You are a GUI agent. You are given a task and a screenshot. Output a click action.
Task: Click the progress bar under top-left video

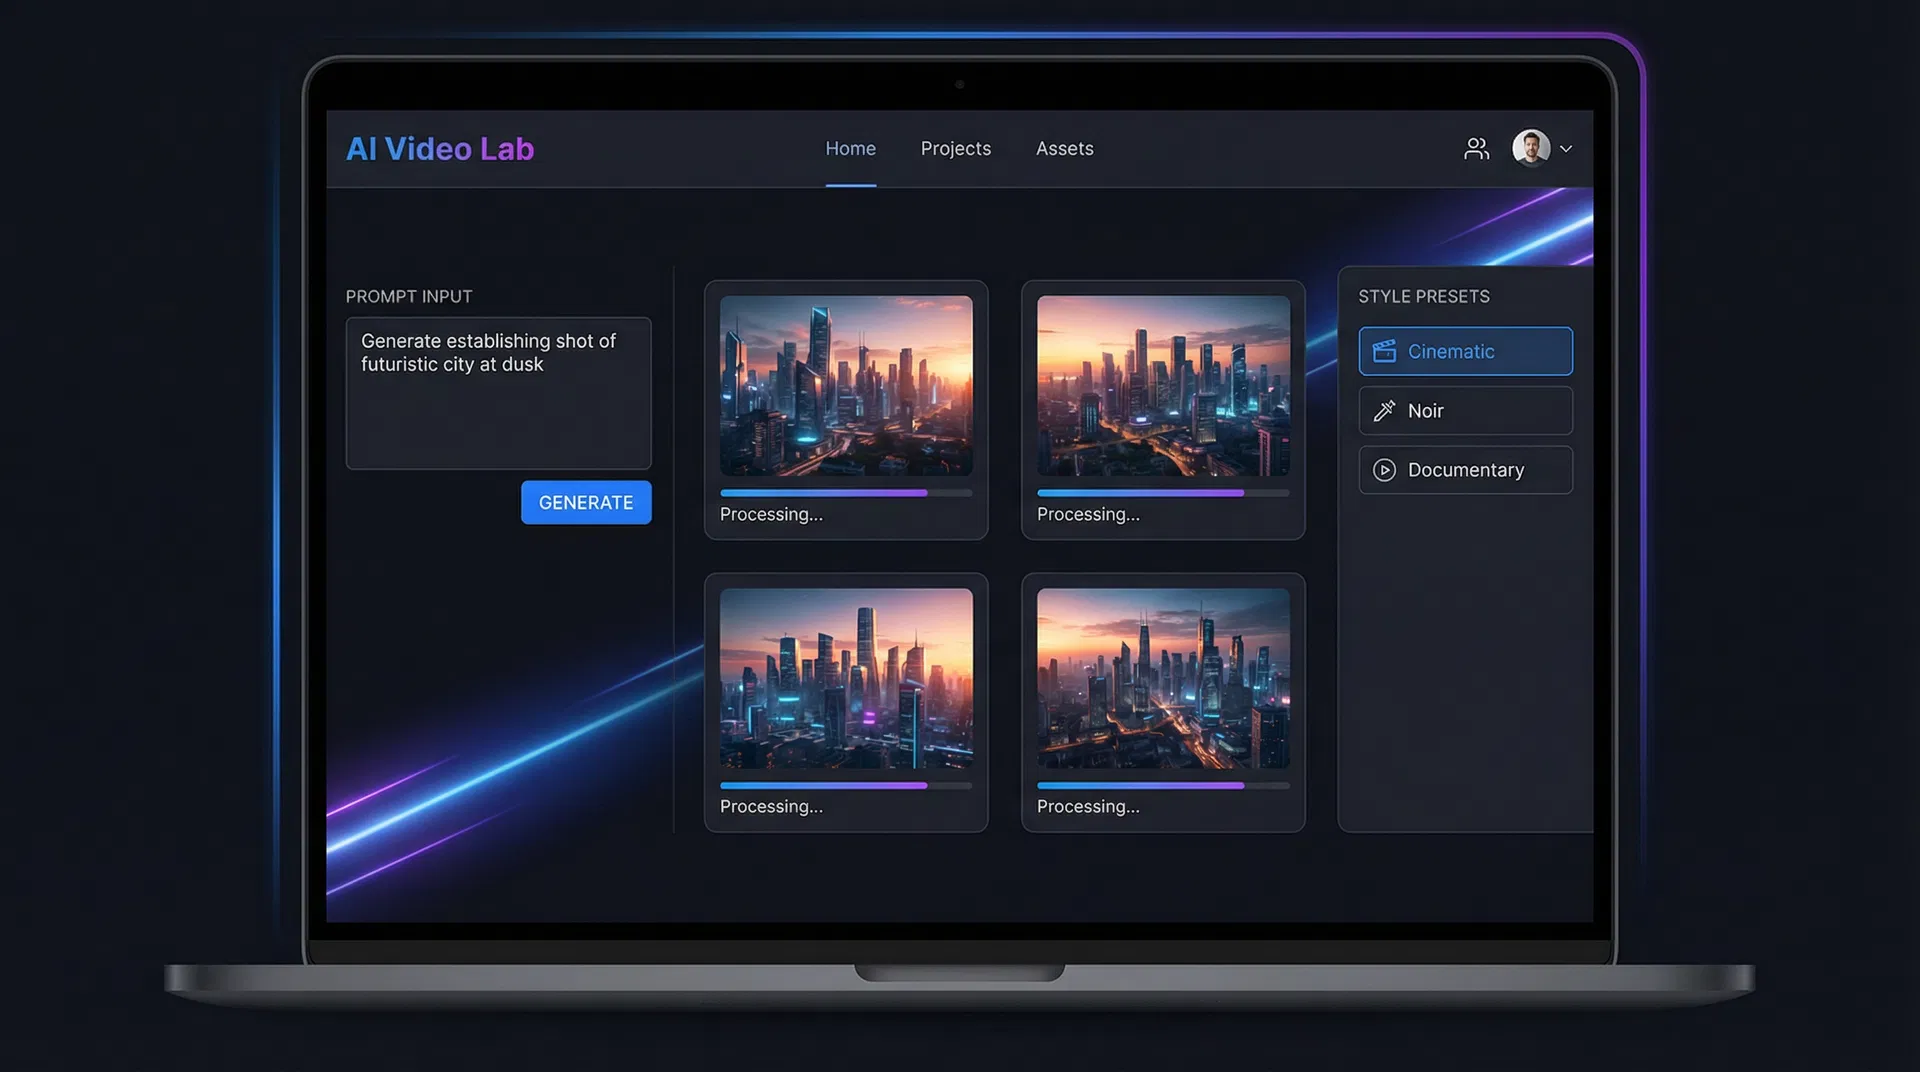(845, 493)
